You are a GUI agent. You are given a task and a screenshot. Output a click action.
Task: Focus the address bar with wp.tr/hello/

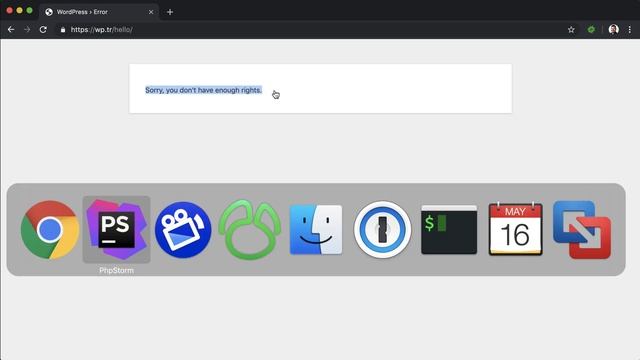(x=310, y=29)
